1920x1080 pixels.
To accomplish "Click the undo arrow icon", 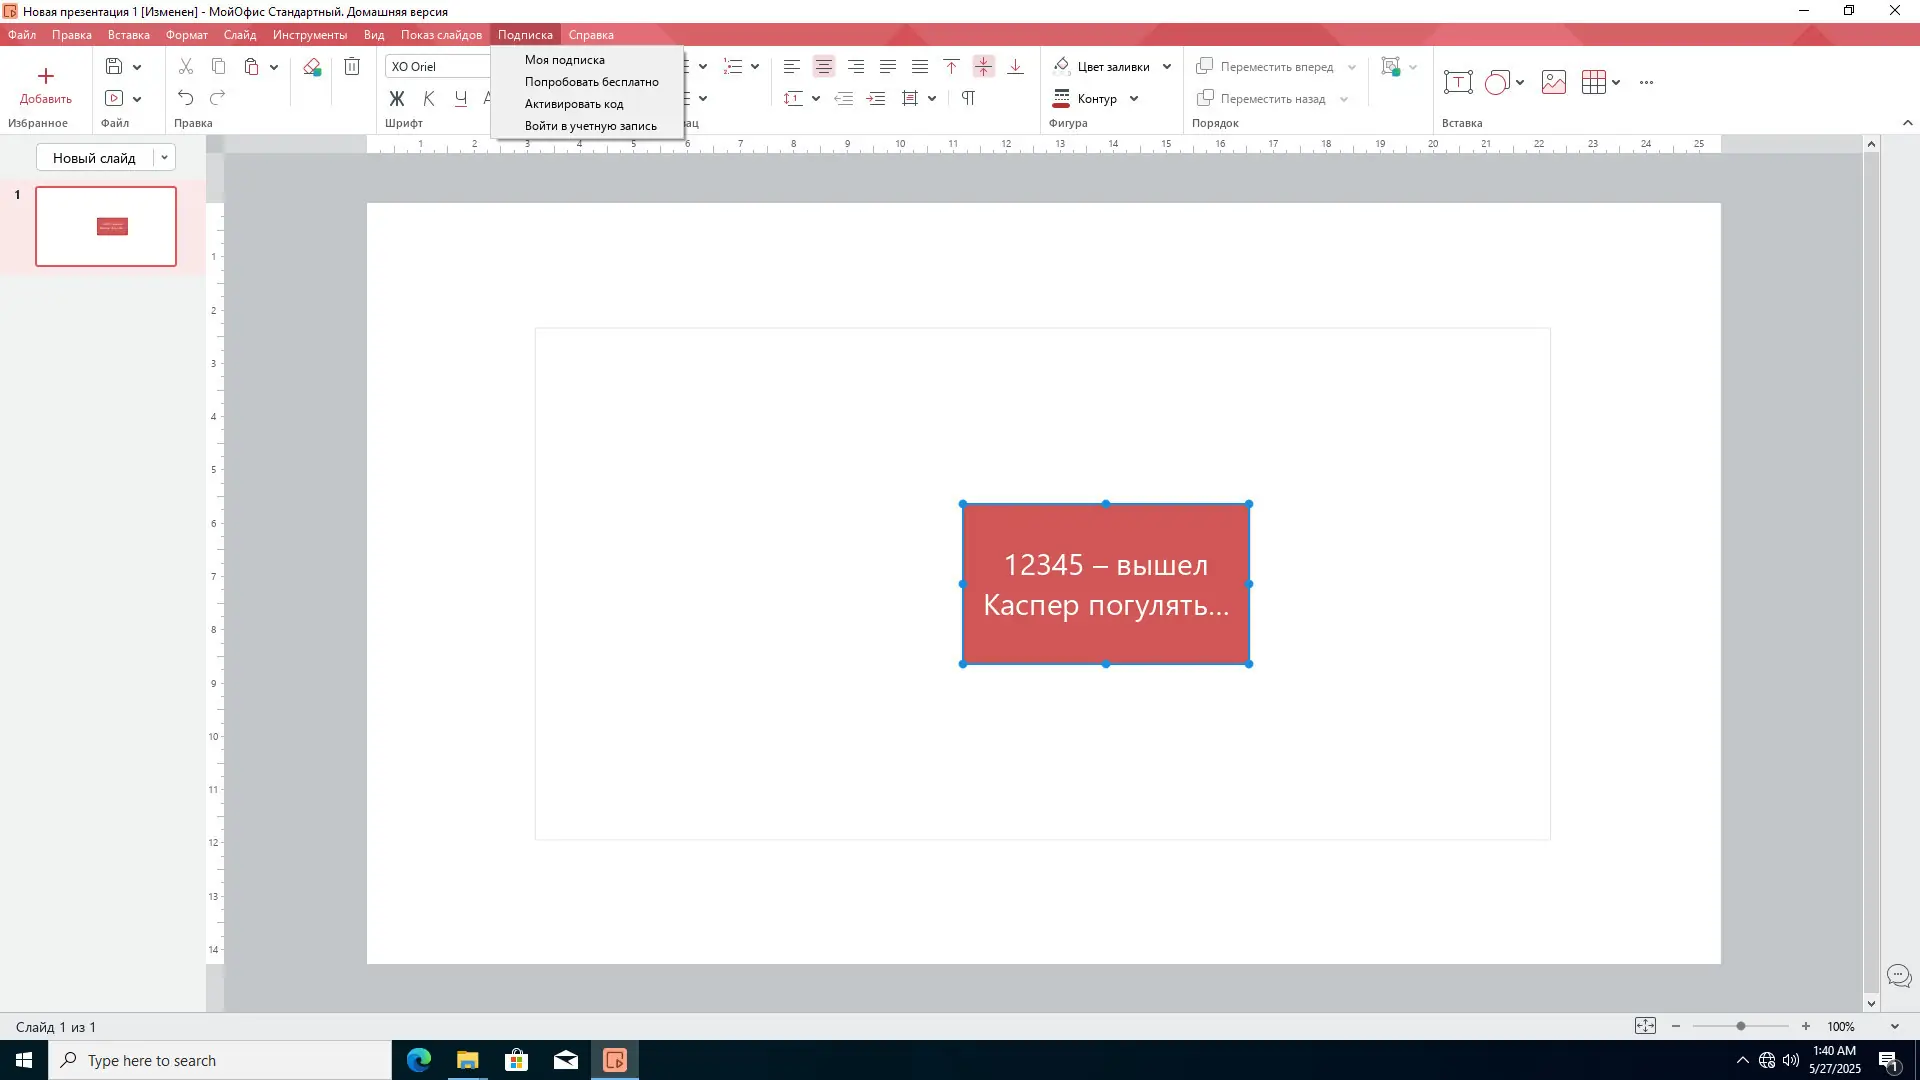I will tap(186, 98).
